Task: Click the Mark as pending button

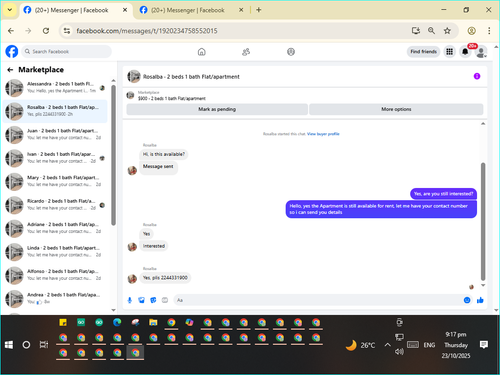Action: point(217,109)
